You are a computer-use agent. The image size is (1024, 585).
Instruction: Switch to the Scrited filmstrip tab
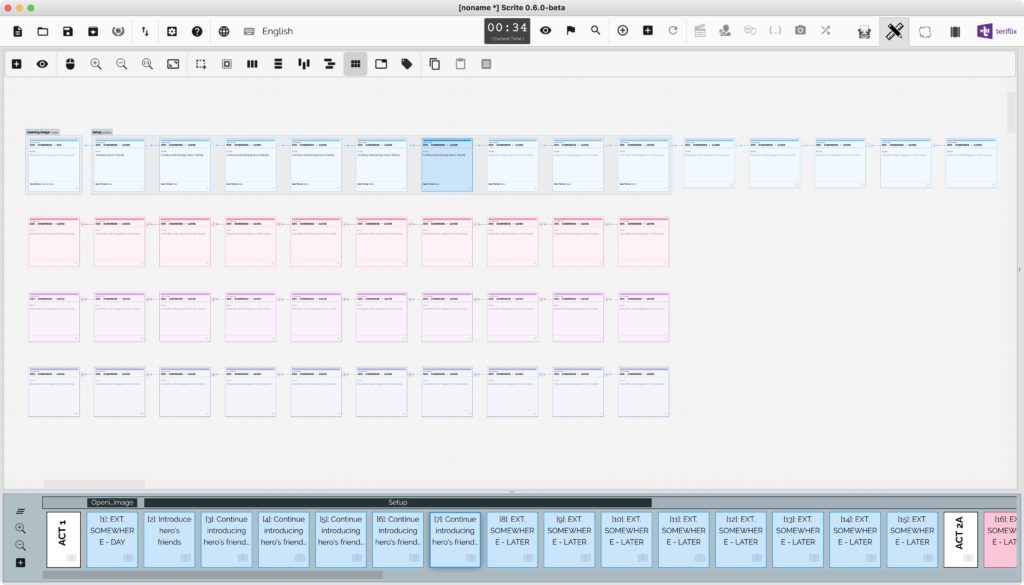955,31
